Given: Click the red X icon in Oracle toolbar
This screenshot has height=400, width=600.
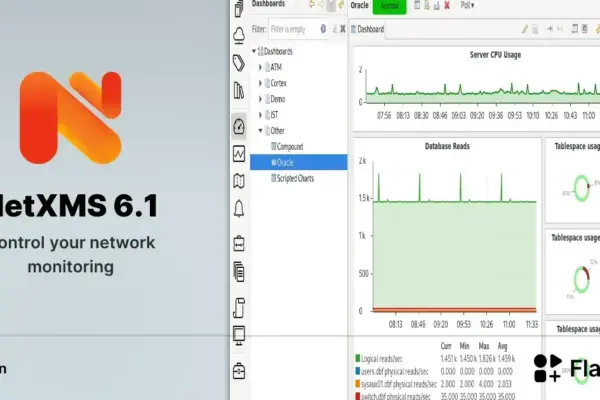Looking at the screenshot, I should click(447, 5).
